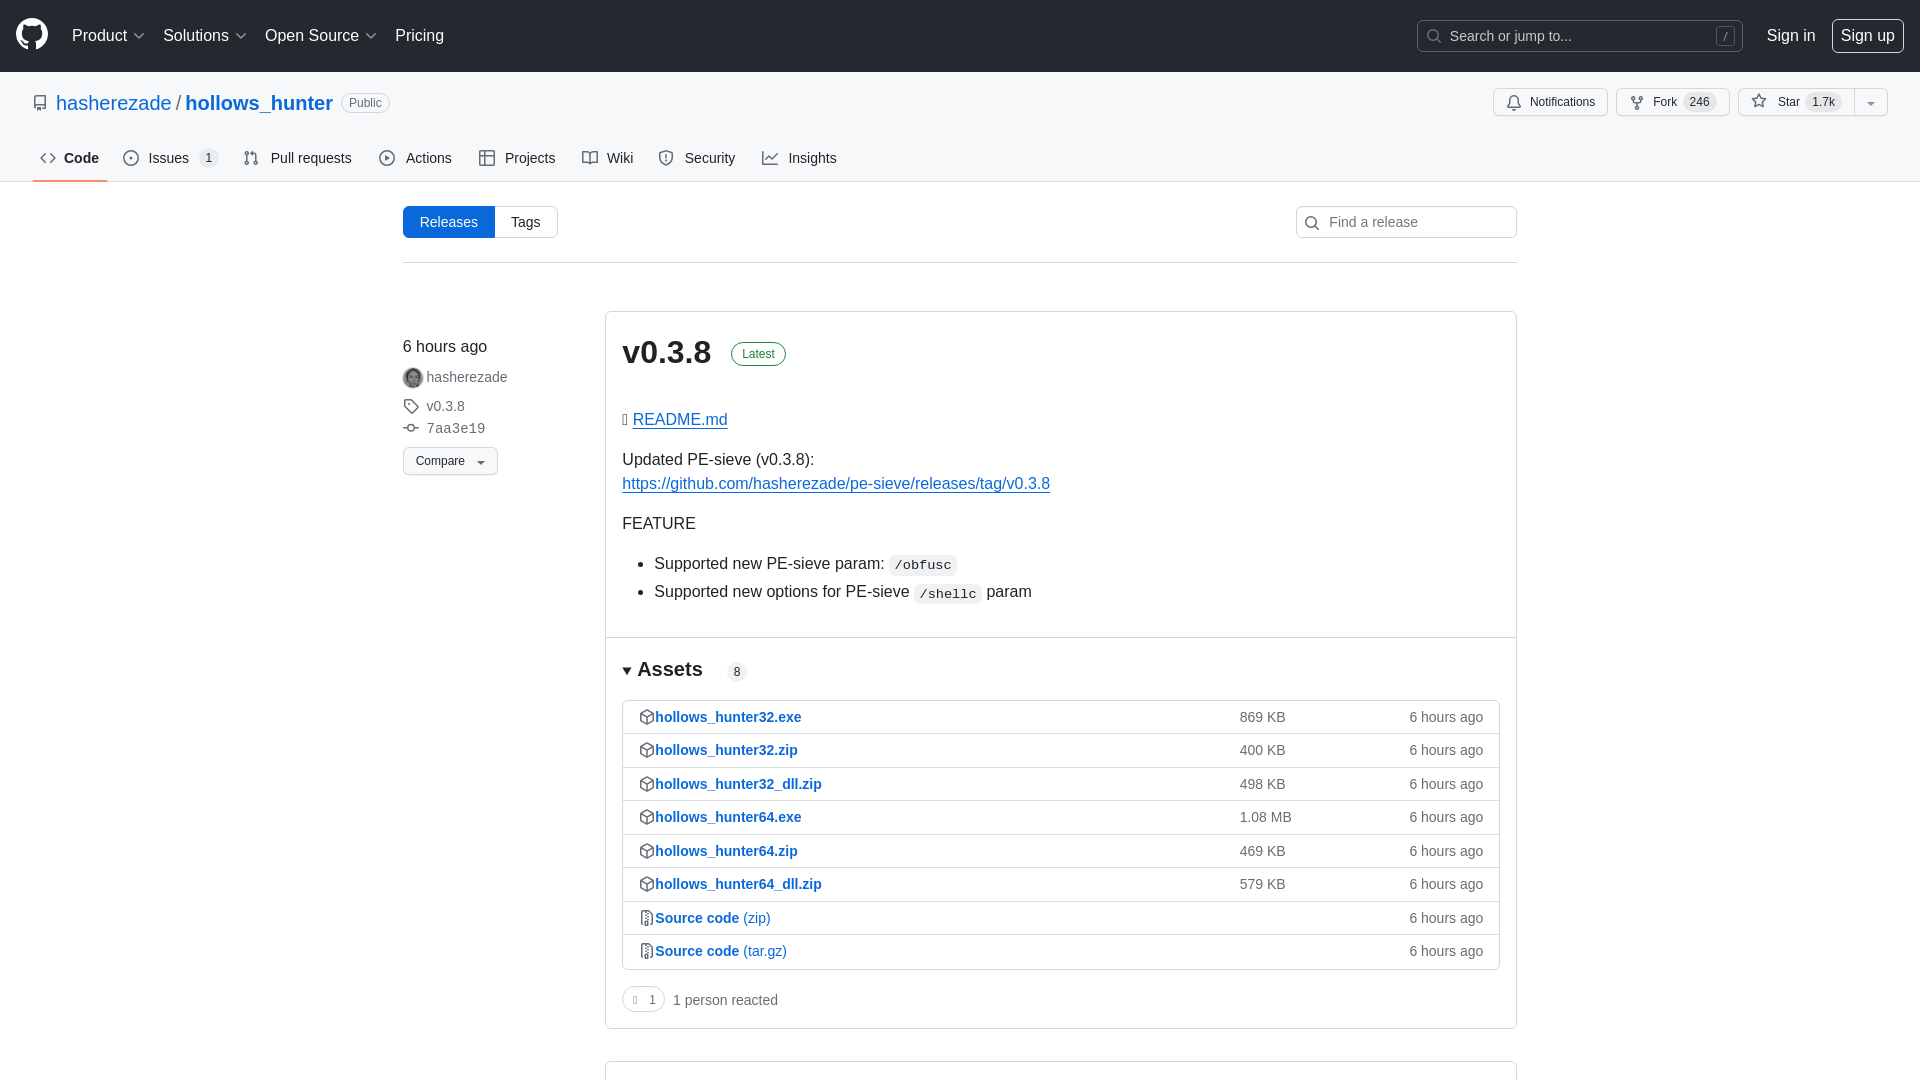The width and height of the screenshot is (1920, 1080).
Task: Open the README.md link
Action: [x=680, y=420]
